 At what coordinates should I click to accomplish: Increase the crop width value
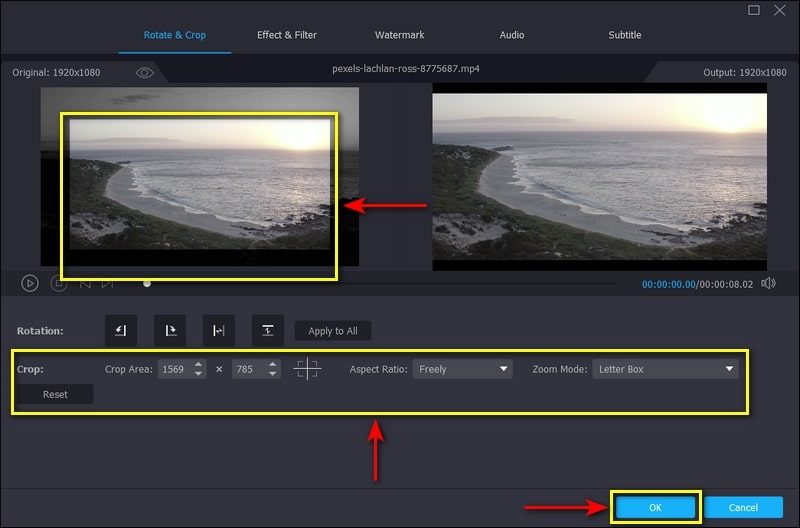pyautogui.click(x=199, y=364)
